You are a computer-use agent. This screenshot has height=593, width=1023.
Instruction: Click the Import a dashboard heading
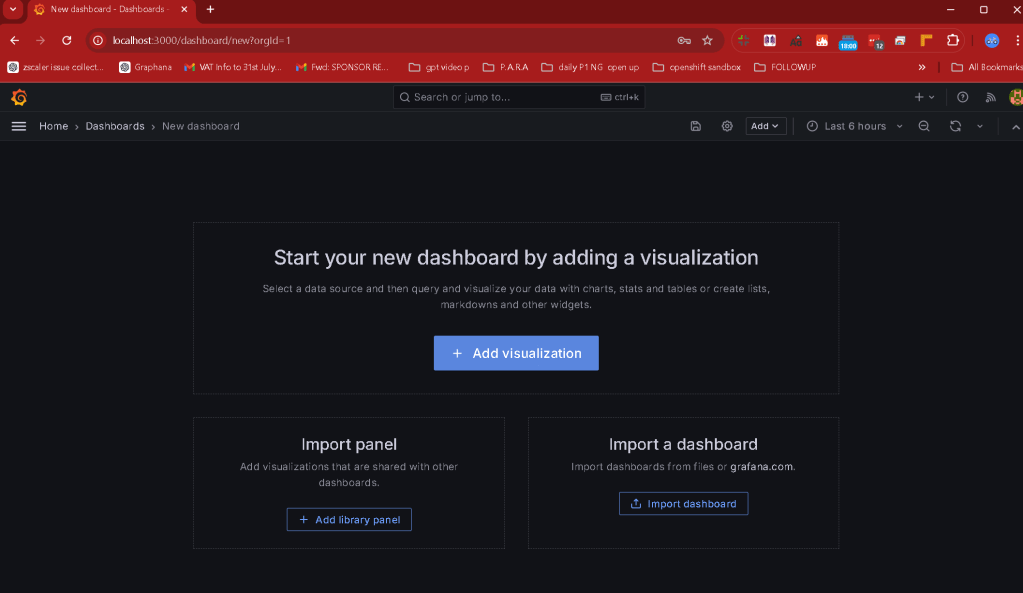pyautogui.click(x=683, y=444)
